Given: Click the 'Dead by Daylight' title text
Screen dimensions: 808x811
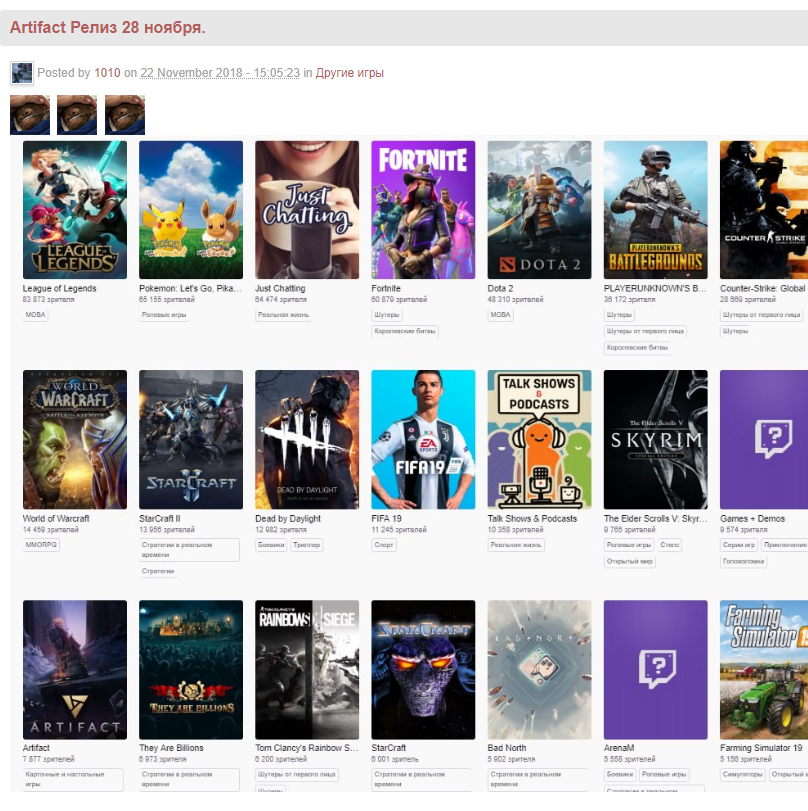Looking at the screenshot, I should pyautogui.click(x=288, y=519).
